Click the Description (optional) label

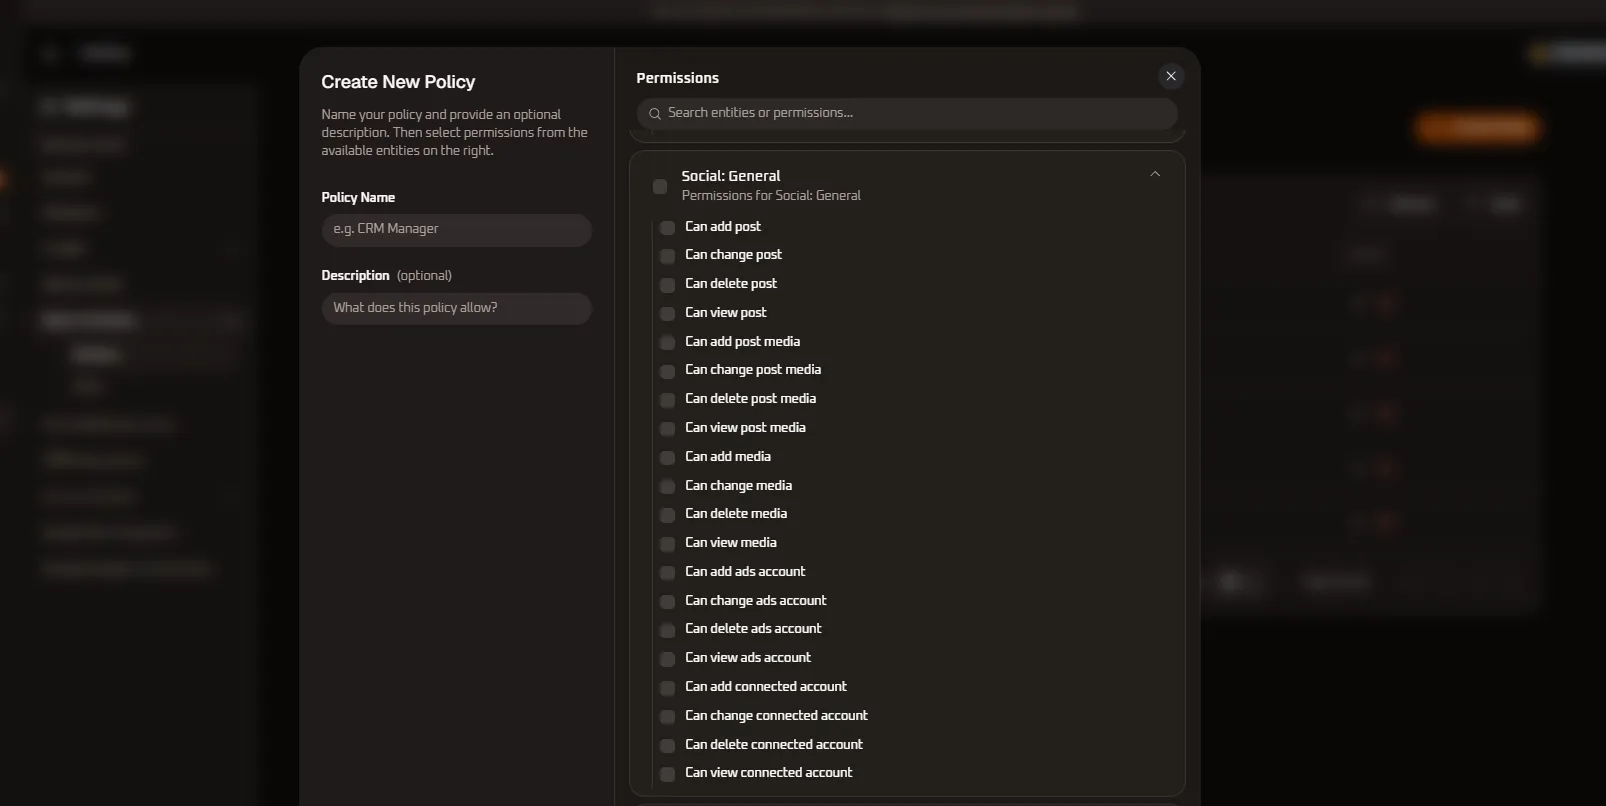point(386,275)
